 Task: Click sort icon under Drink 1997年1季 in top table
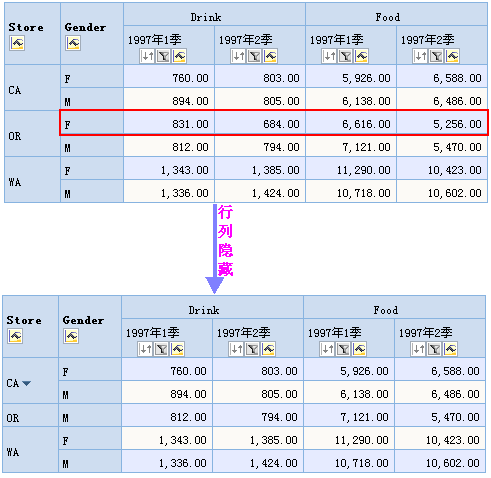coord(147,56)
